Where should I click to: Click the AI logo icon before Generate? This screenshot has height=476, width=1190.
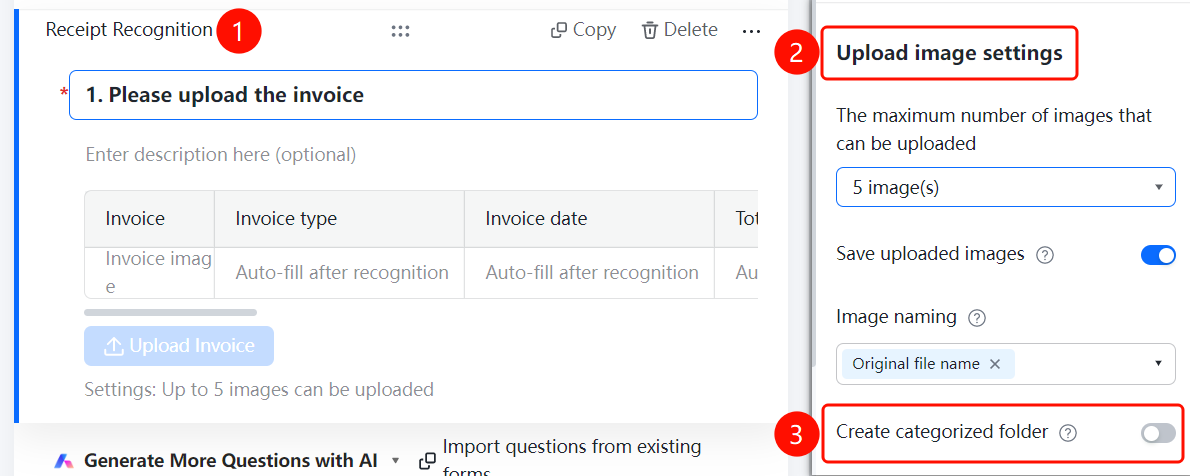64,461
